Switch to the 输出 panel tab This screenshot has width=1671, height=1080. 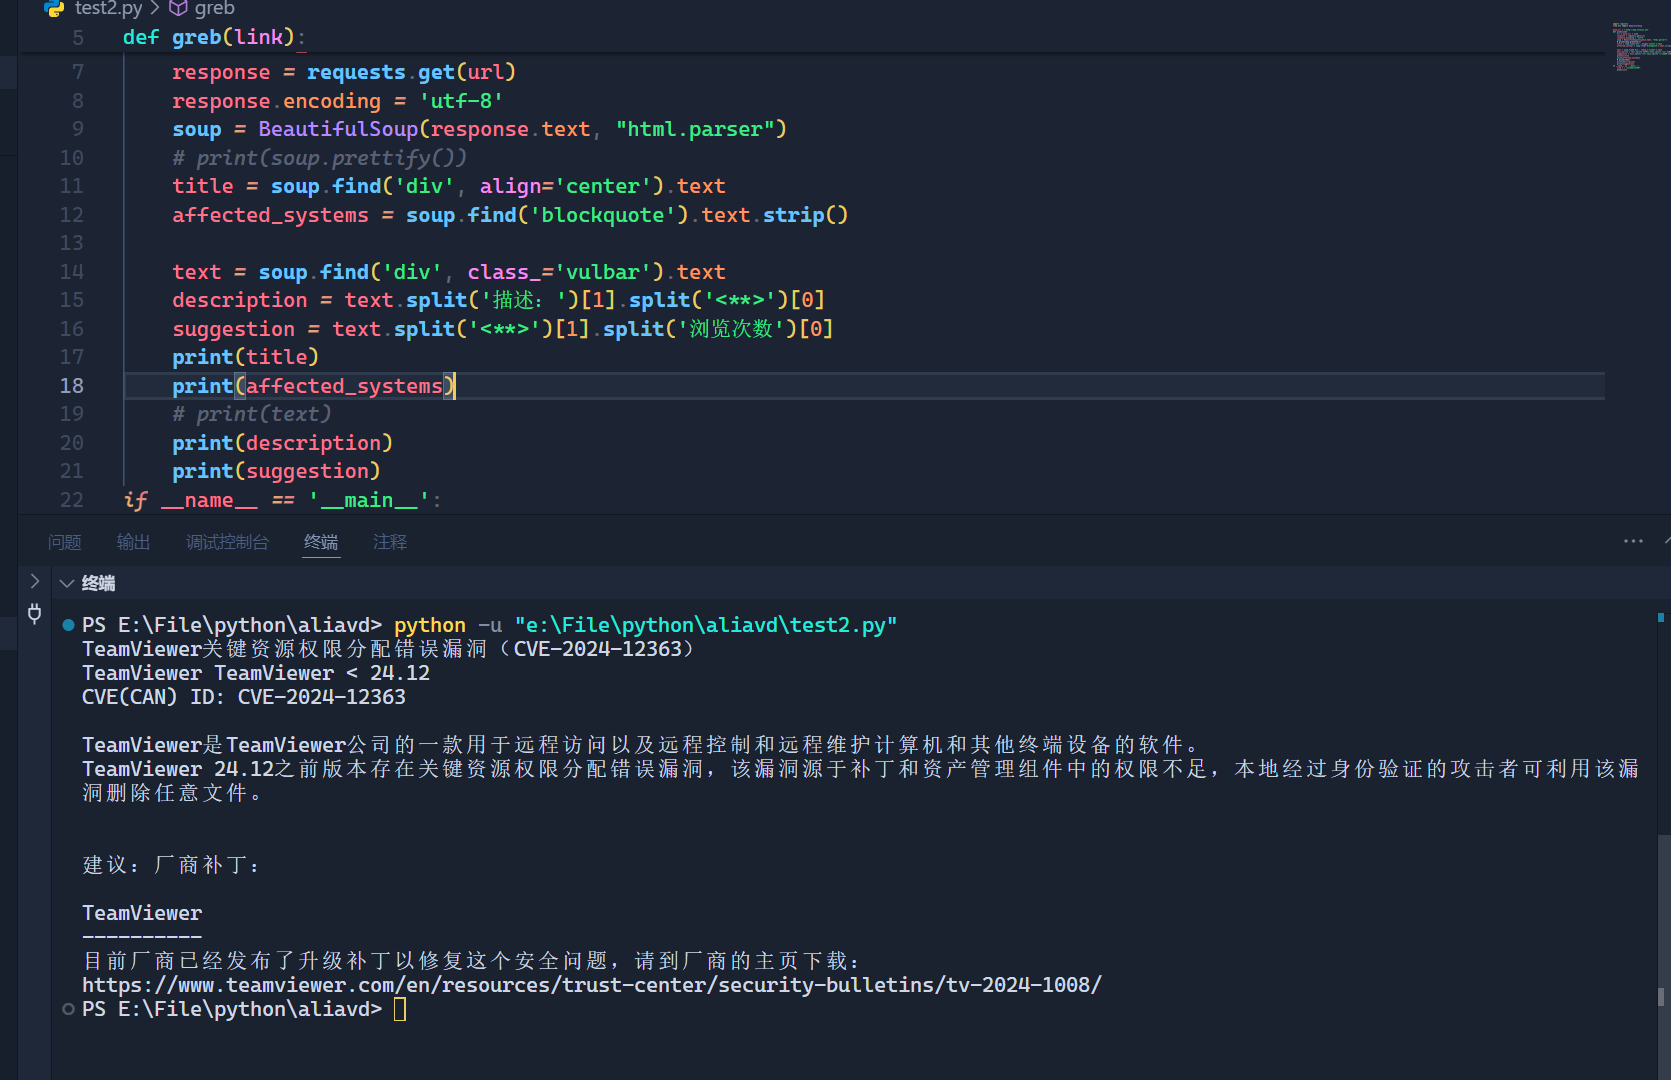click(x=133, y=542)
